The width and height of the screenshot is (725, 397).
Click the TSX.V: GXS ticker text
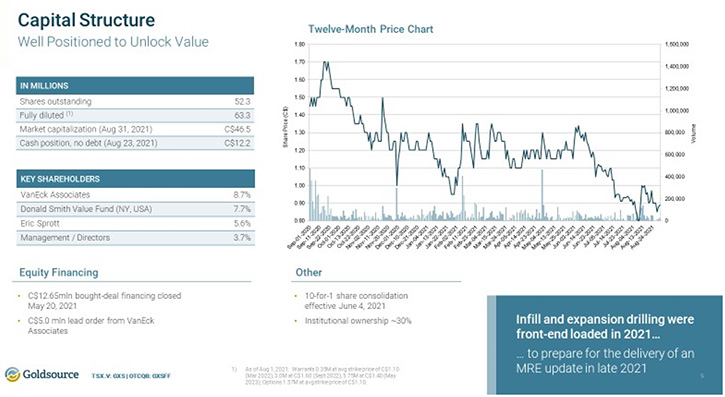[108, 376]
